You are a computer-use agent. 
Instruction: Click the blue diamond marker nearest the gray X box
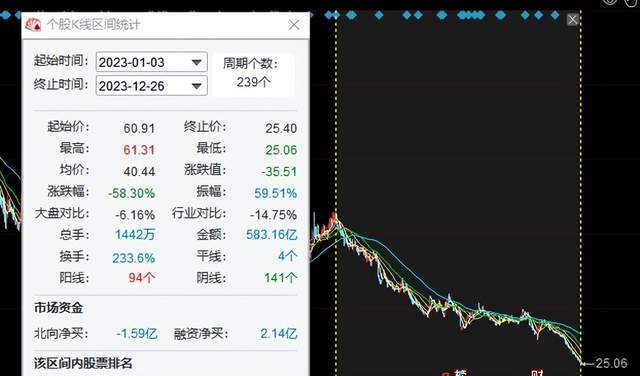555,16
